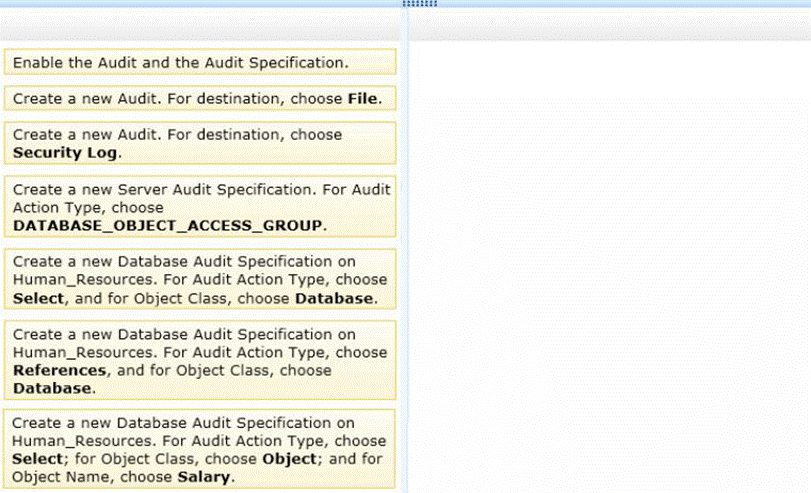The image size is (811, 493).
Task: Select the Server Audit Specification step
Action: point(200,207)
